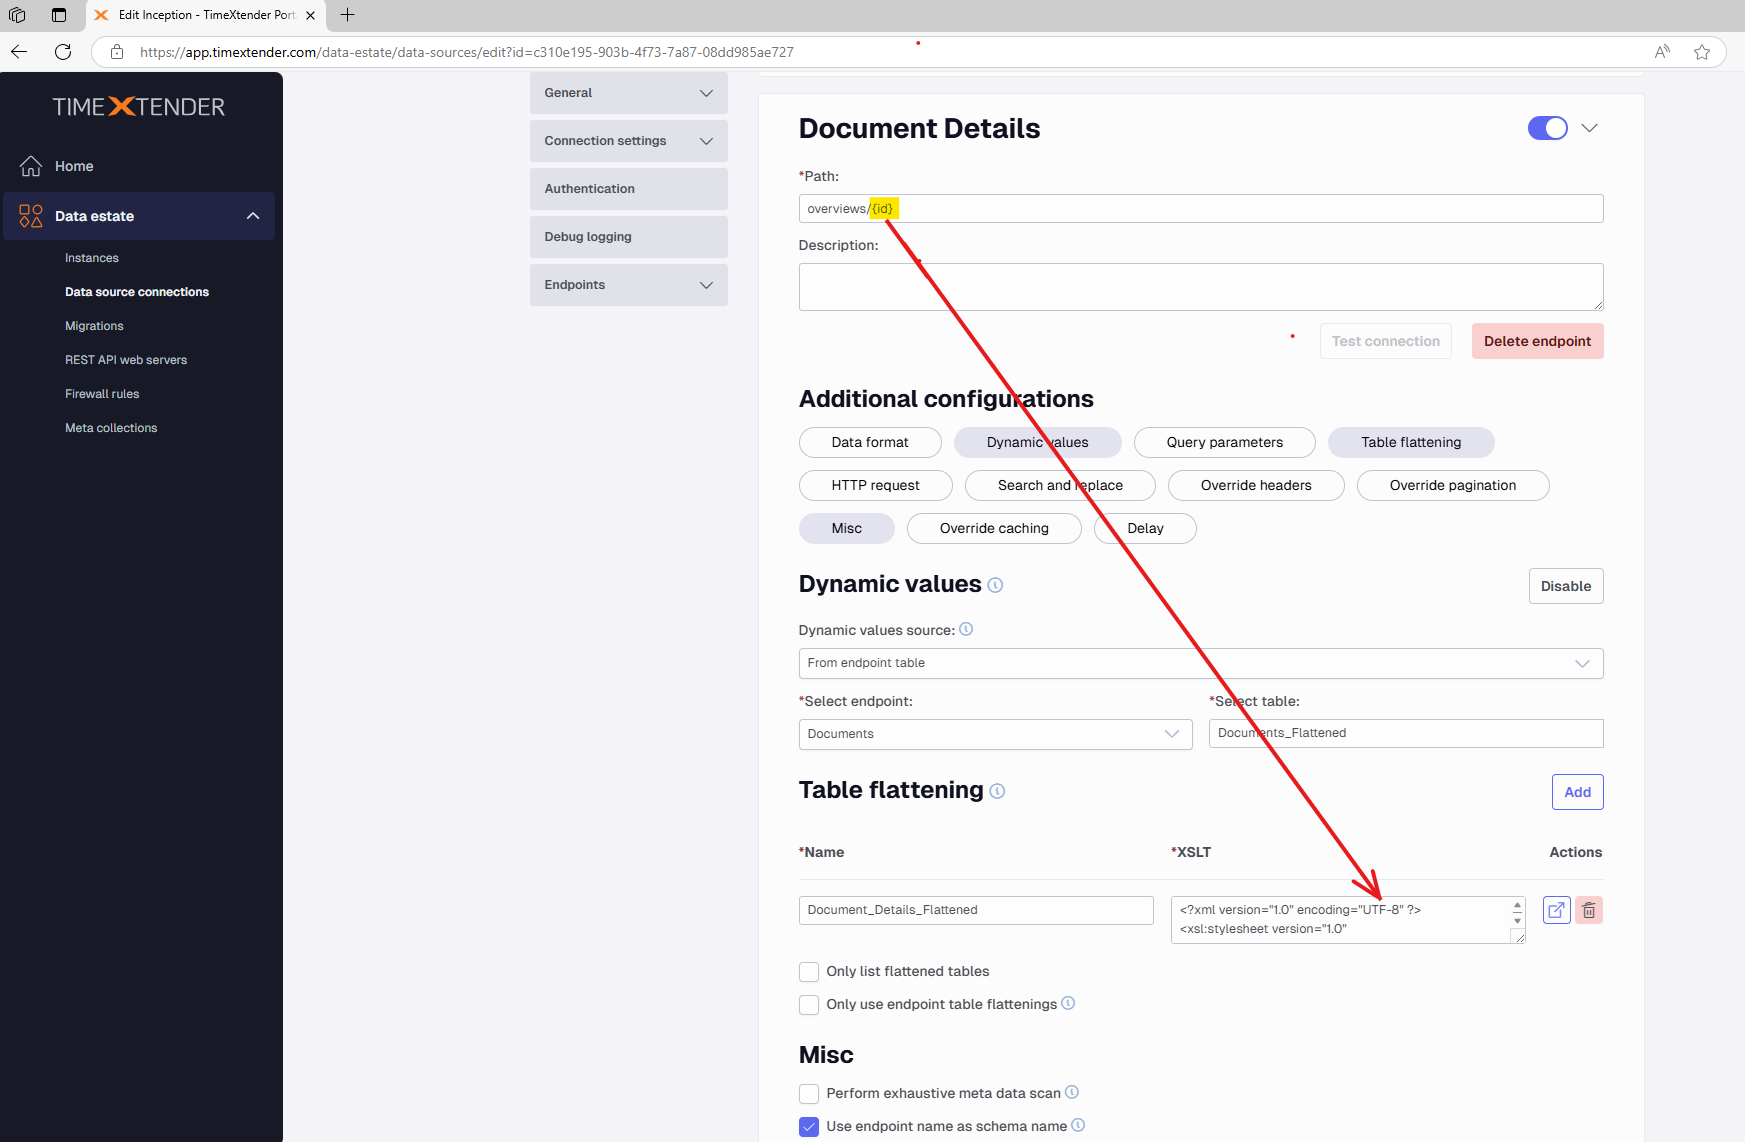Add page to favorites star icon

pos(1702,52)
